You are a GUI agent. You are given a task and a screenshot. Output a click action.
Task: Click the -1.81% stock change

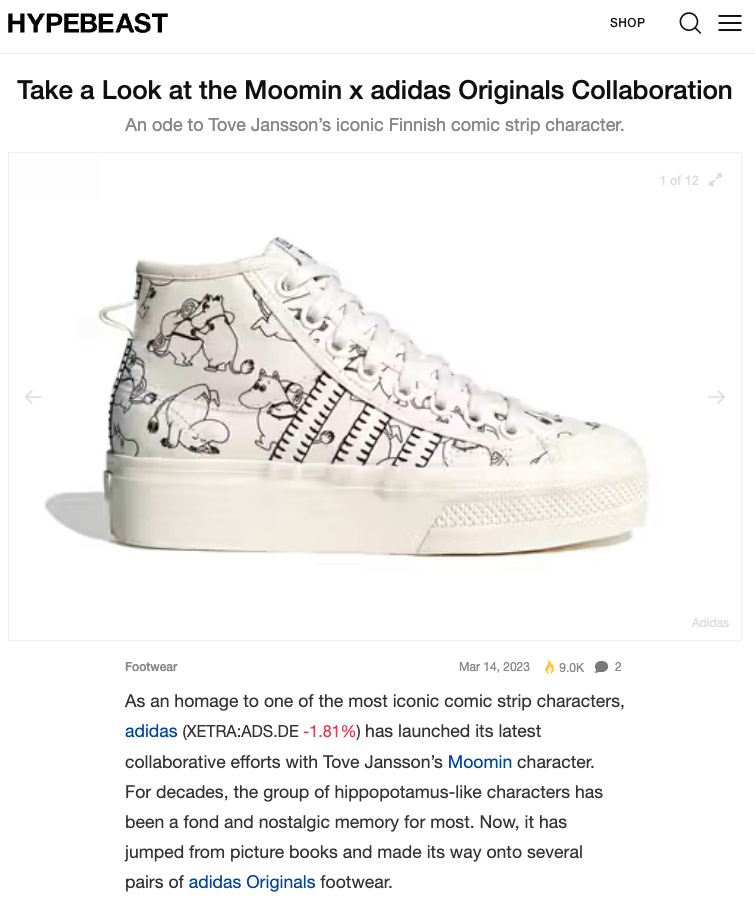point(329,731)
